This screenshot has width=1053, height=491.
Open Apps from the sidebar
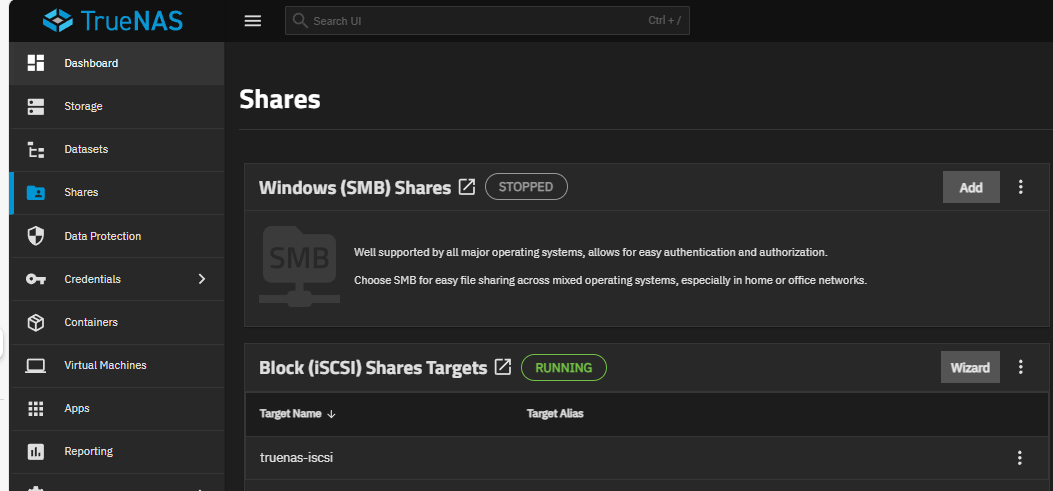point(117,408)
